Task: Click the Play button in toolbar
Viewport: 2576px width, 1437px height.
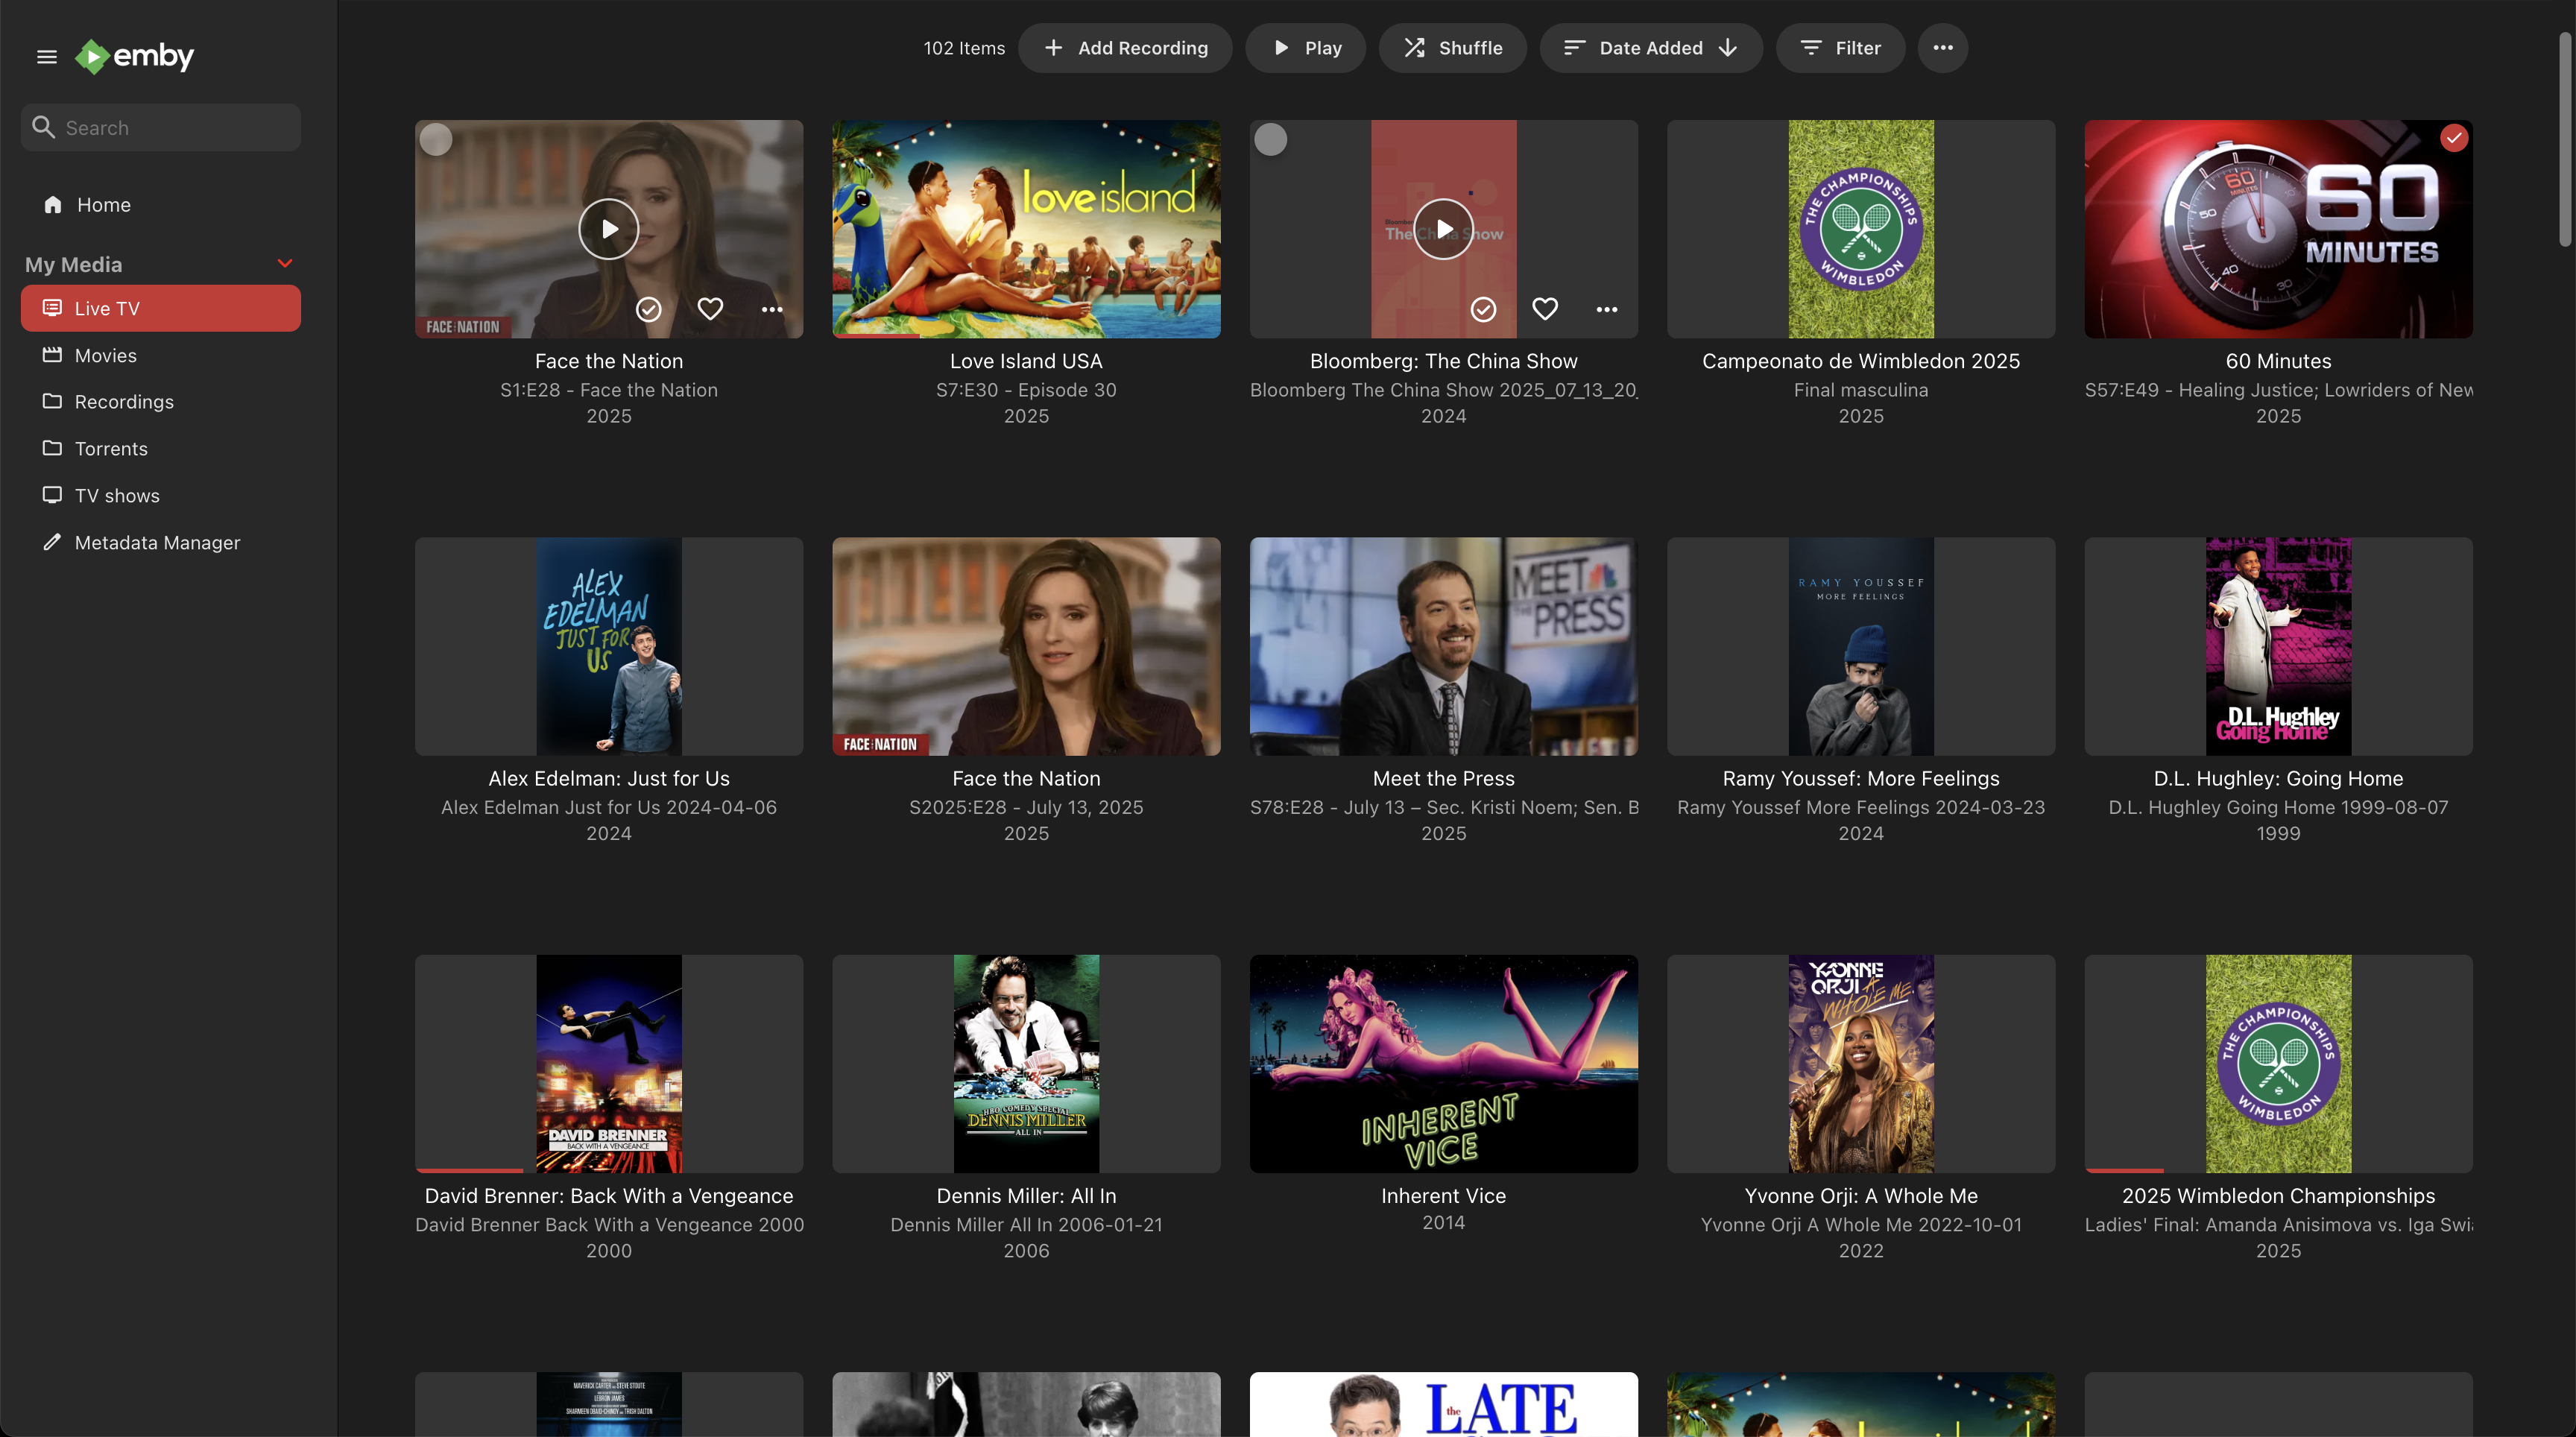Action: click(1305, 48)
